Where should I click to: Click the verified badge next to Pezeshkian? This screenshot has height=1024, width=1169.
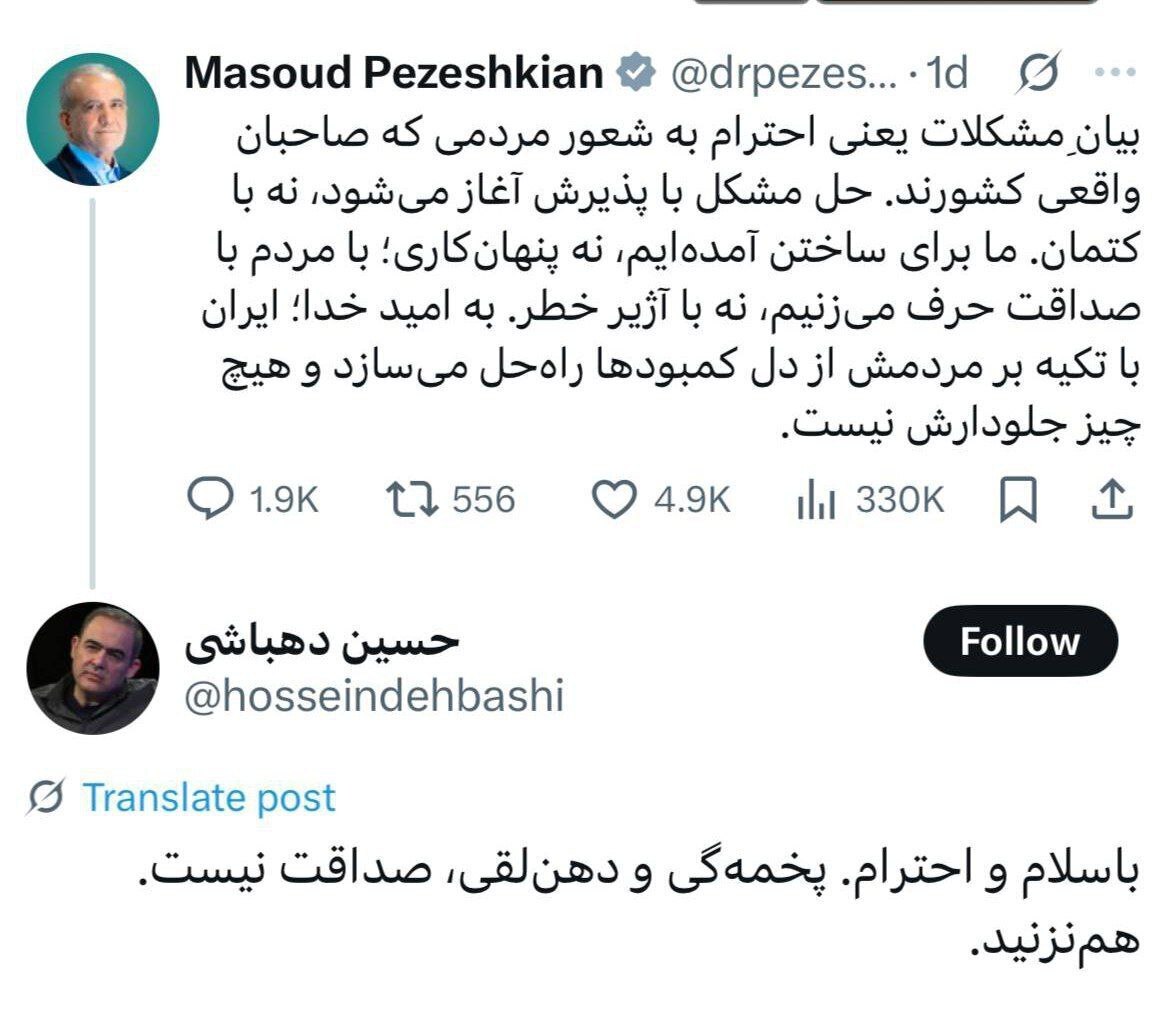[x=634, y=74]
